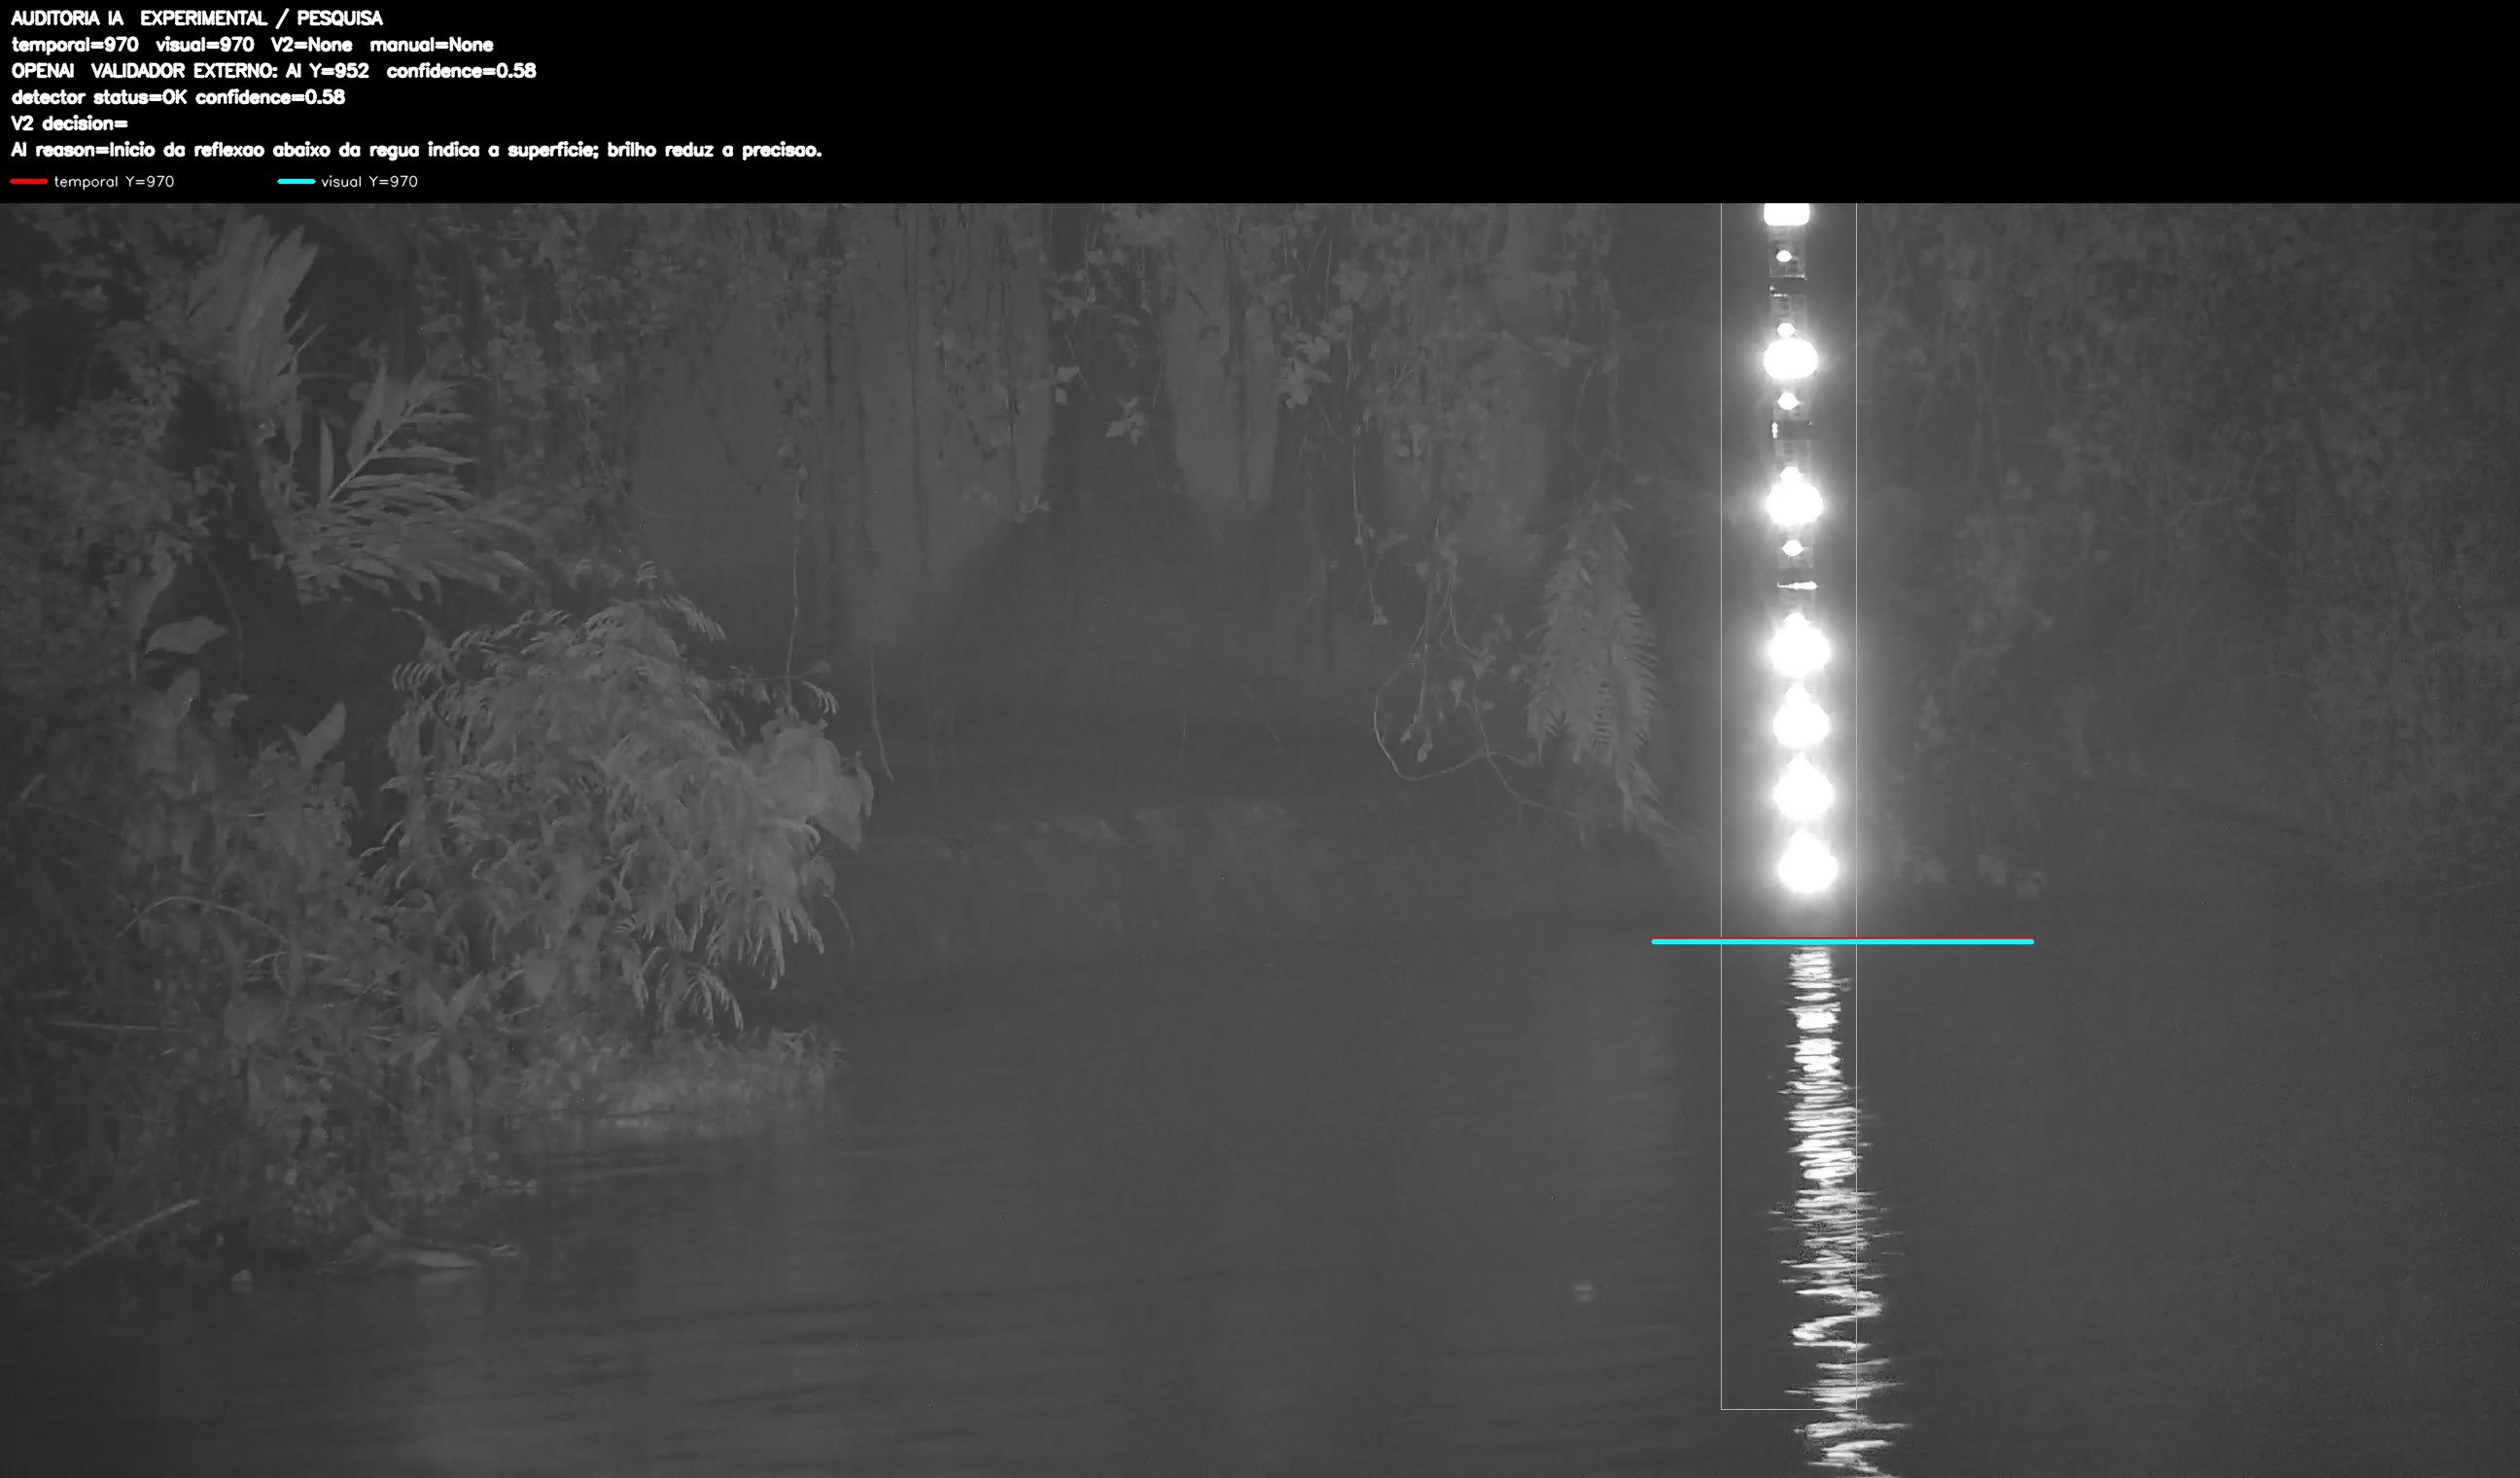The image size is (2520, 1478).
Task: Click the 'V2=None' value text
Action: click(312, 45)
